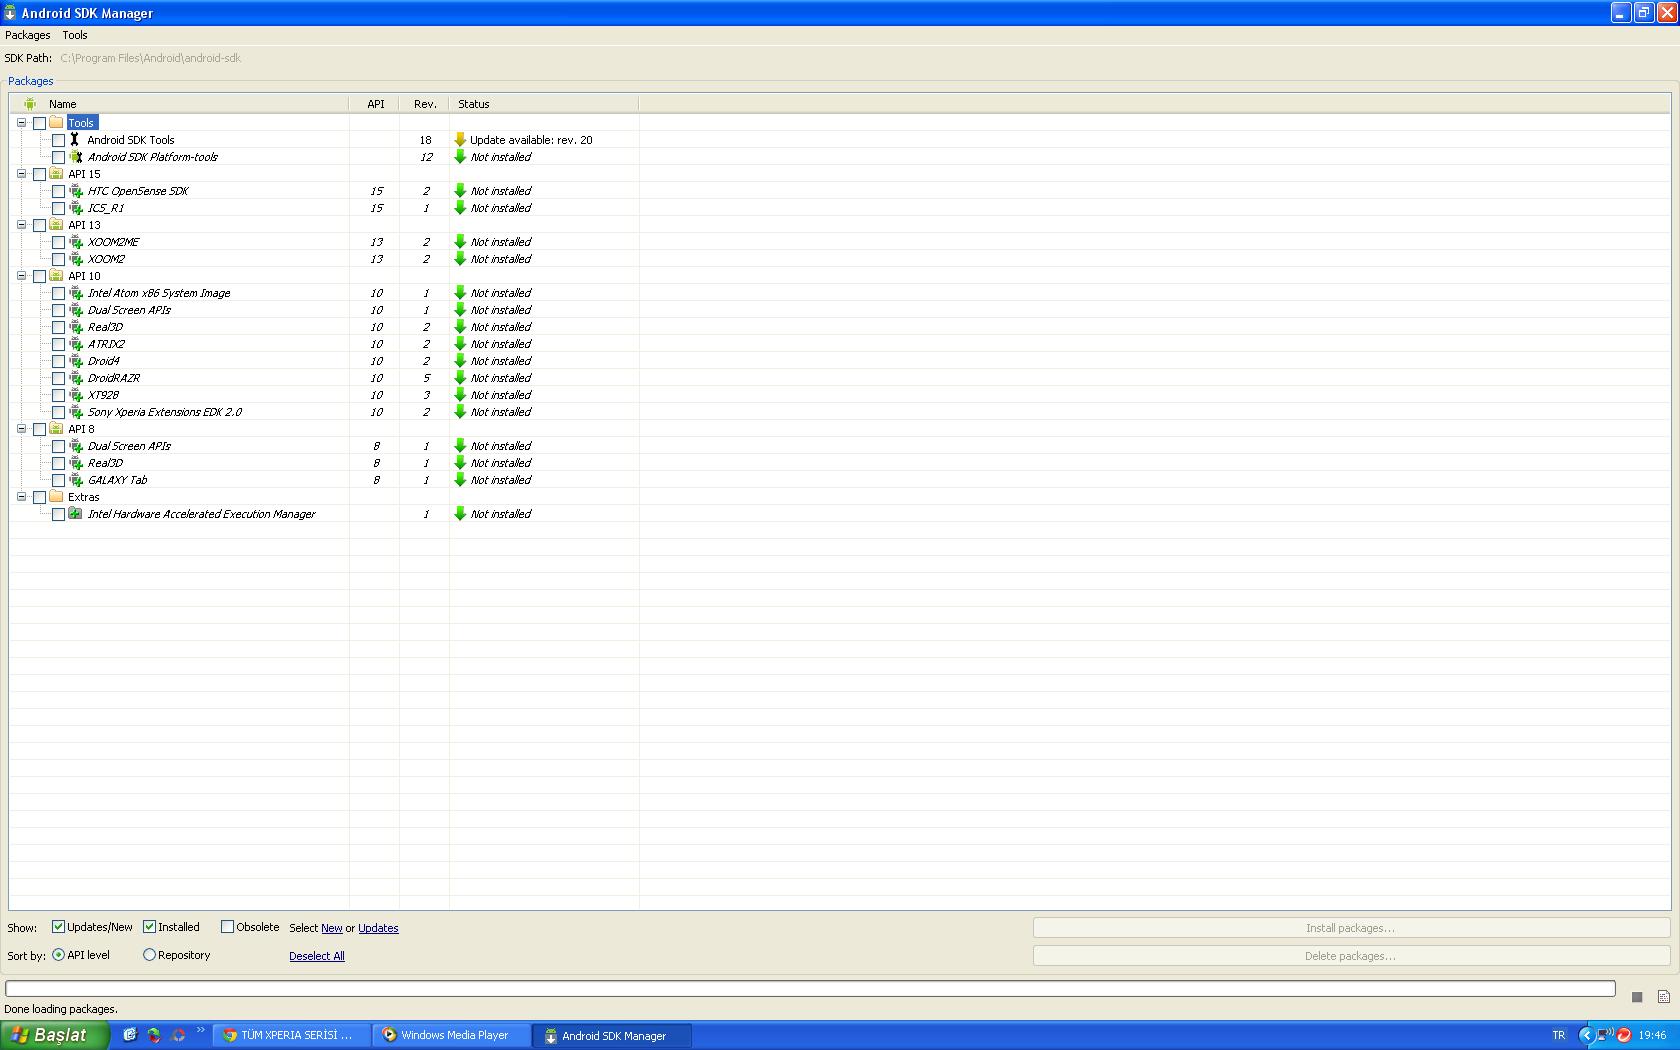Click the Extras folder icon
The width and height of the screenshot is (1680, 1050).
pyautogui.click(x=56, y=496)
